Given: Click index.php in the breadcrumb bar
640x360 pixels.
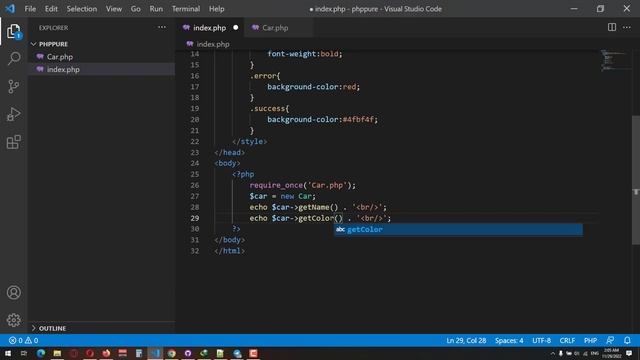Looking at the screenshot, I should pos(213,44).
